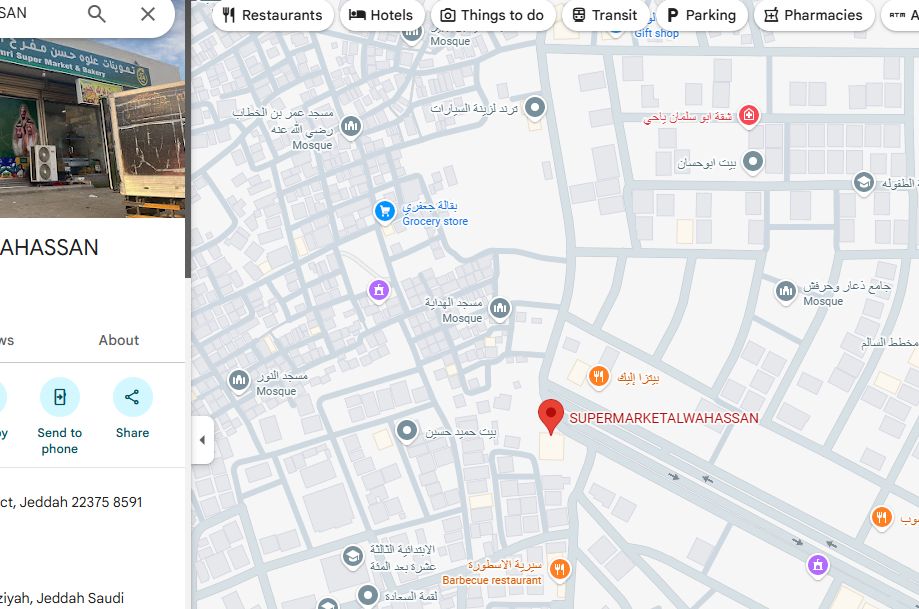This screenshot has width=919, height=609.
Task: Clear the search with X icon
Action: click(148, 14)
